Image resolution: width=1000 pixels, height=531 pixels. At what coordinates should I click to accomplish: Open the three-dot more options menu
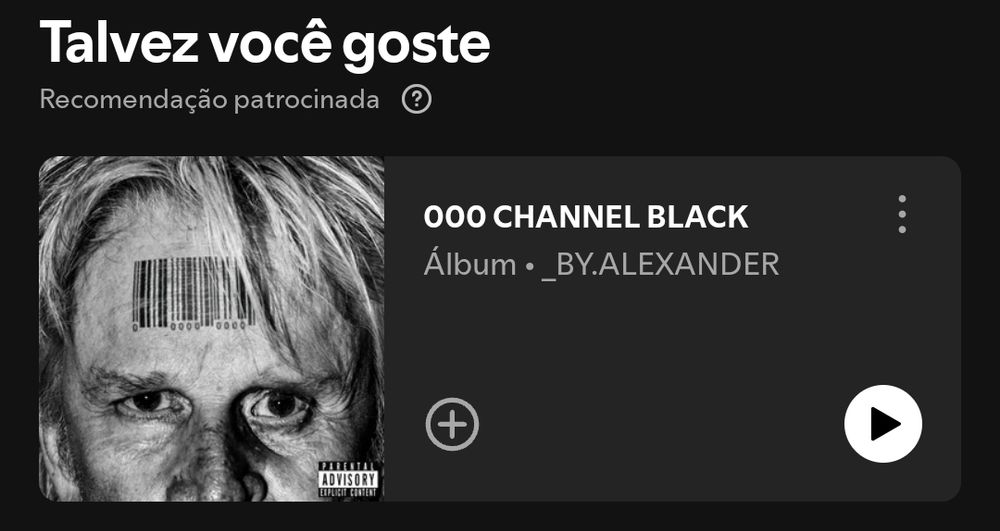click(902, 214)
